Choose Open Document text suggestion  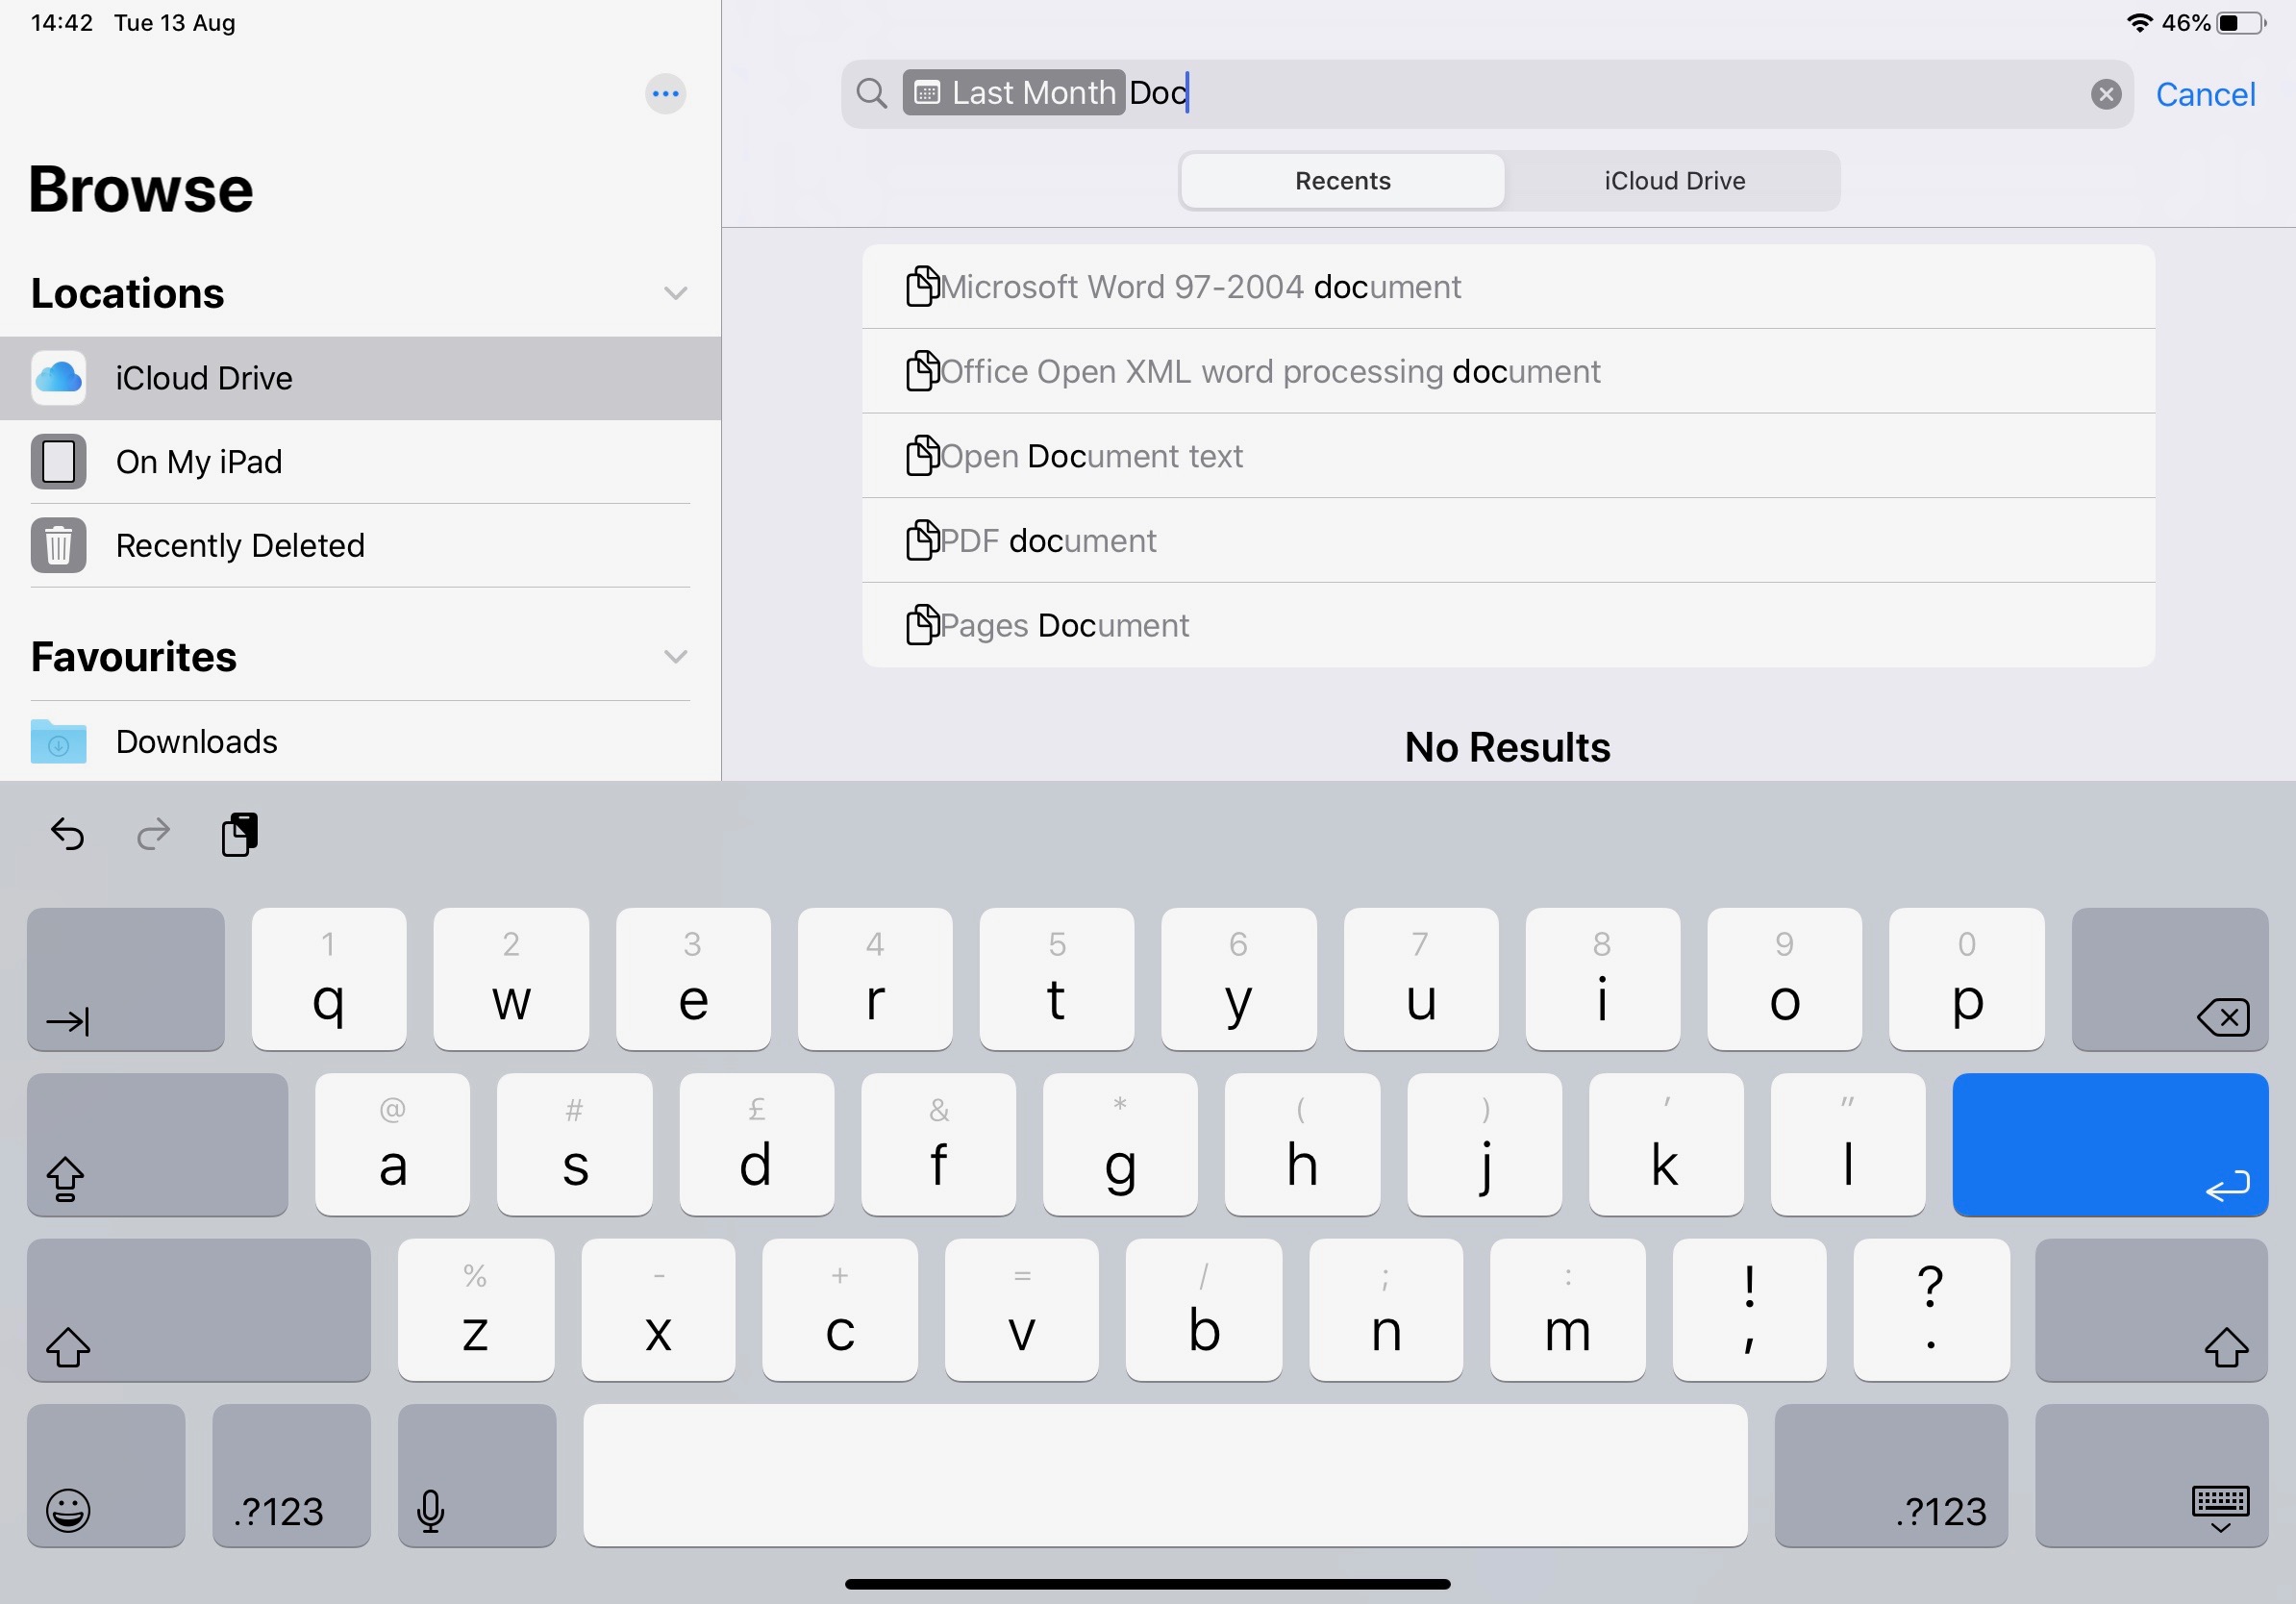[1507, 456]
